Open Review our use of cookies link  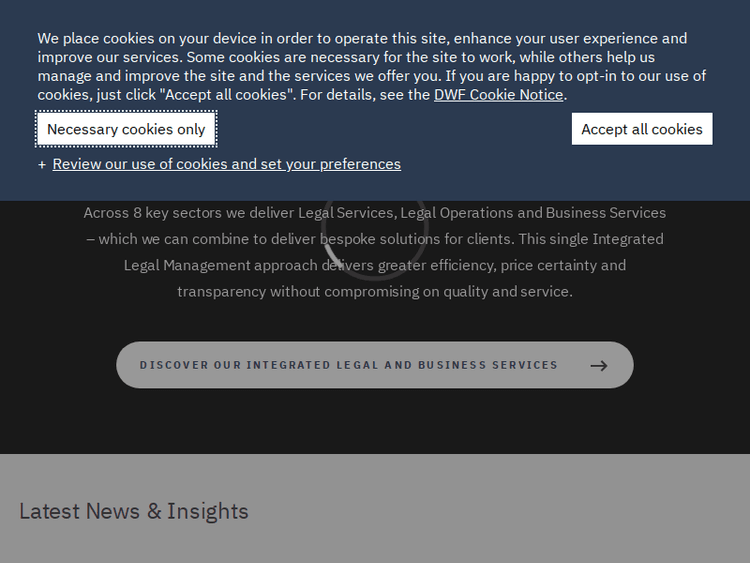pyautogui.click(x=226, y=164)
